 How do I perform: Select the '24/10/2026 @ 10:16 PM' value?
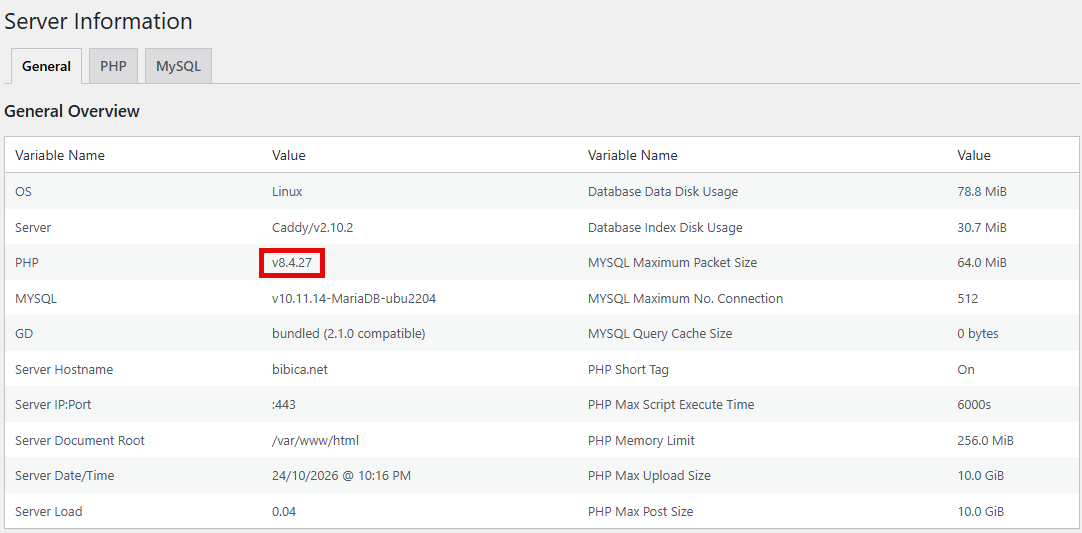coord(342,476)
